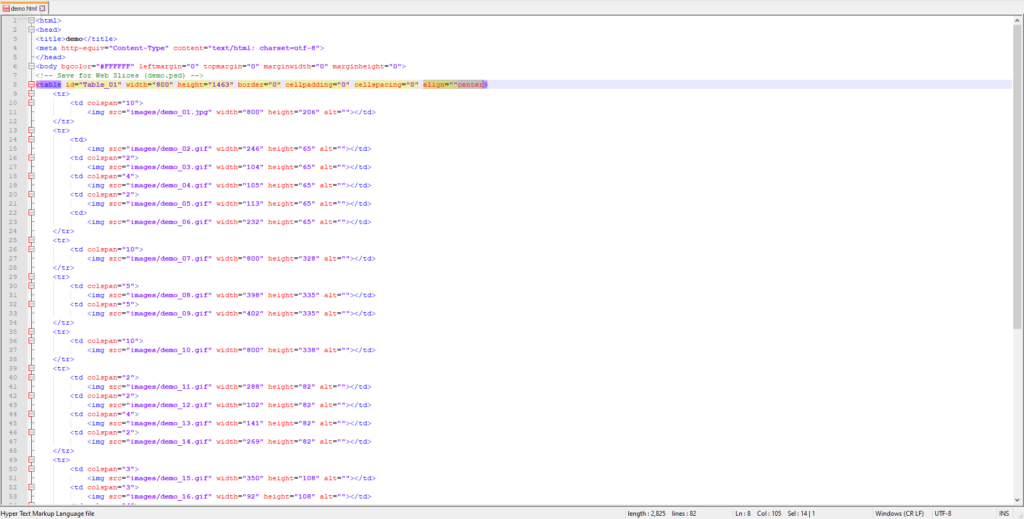1024x519 pixels.
Task: Click the vertical scrollbar of the editor
Action: [1018, 261]
